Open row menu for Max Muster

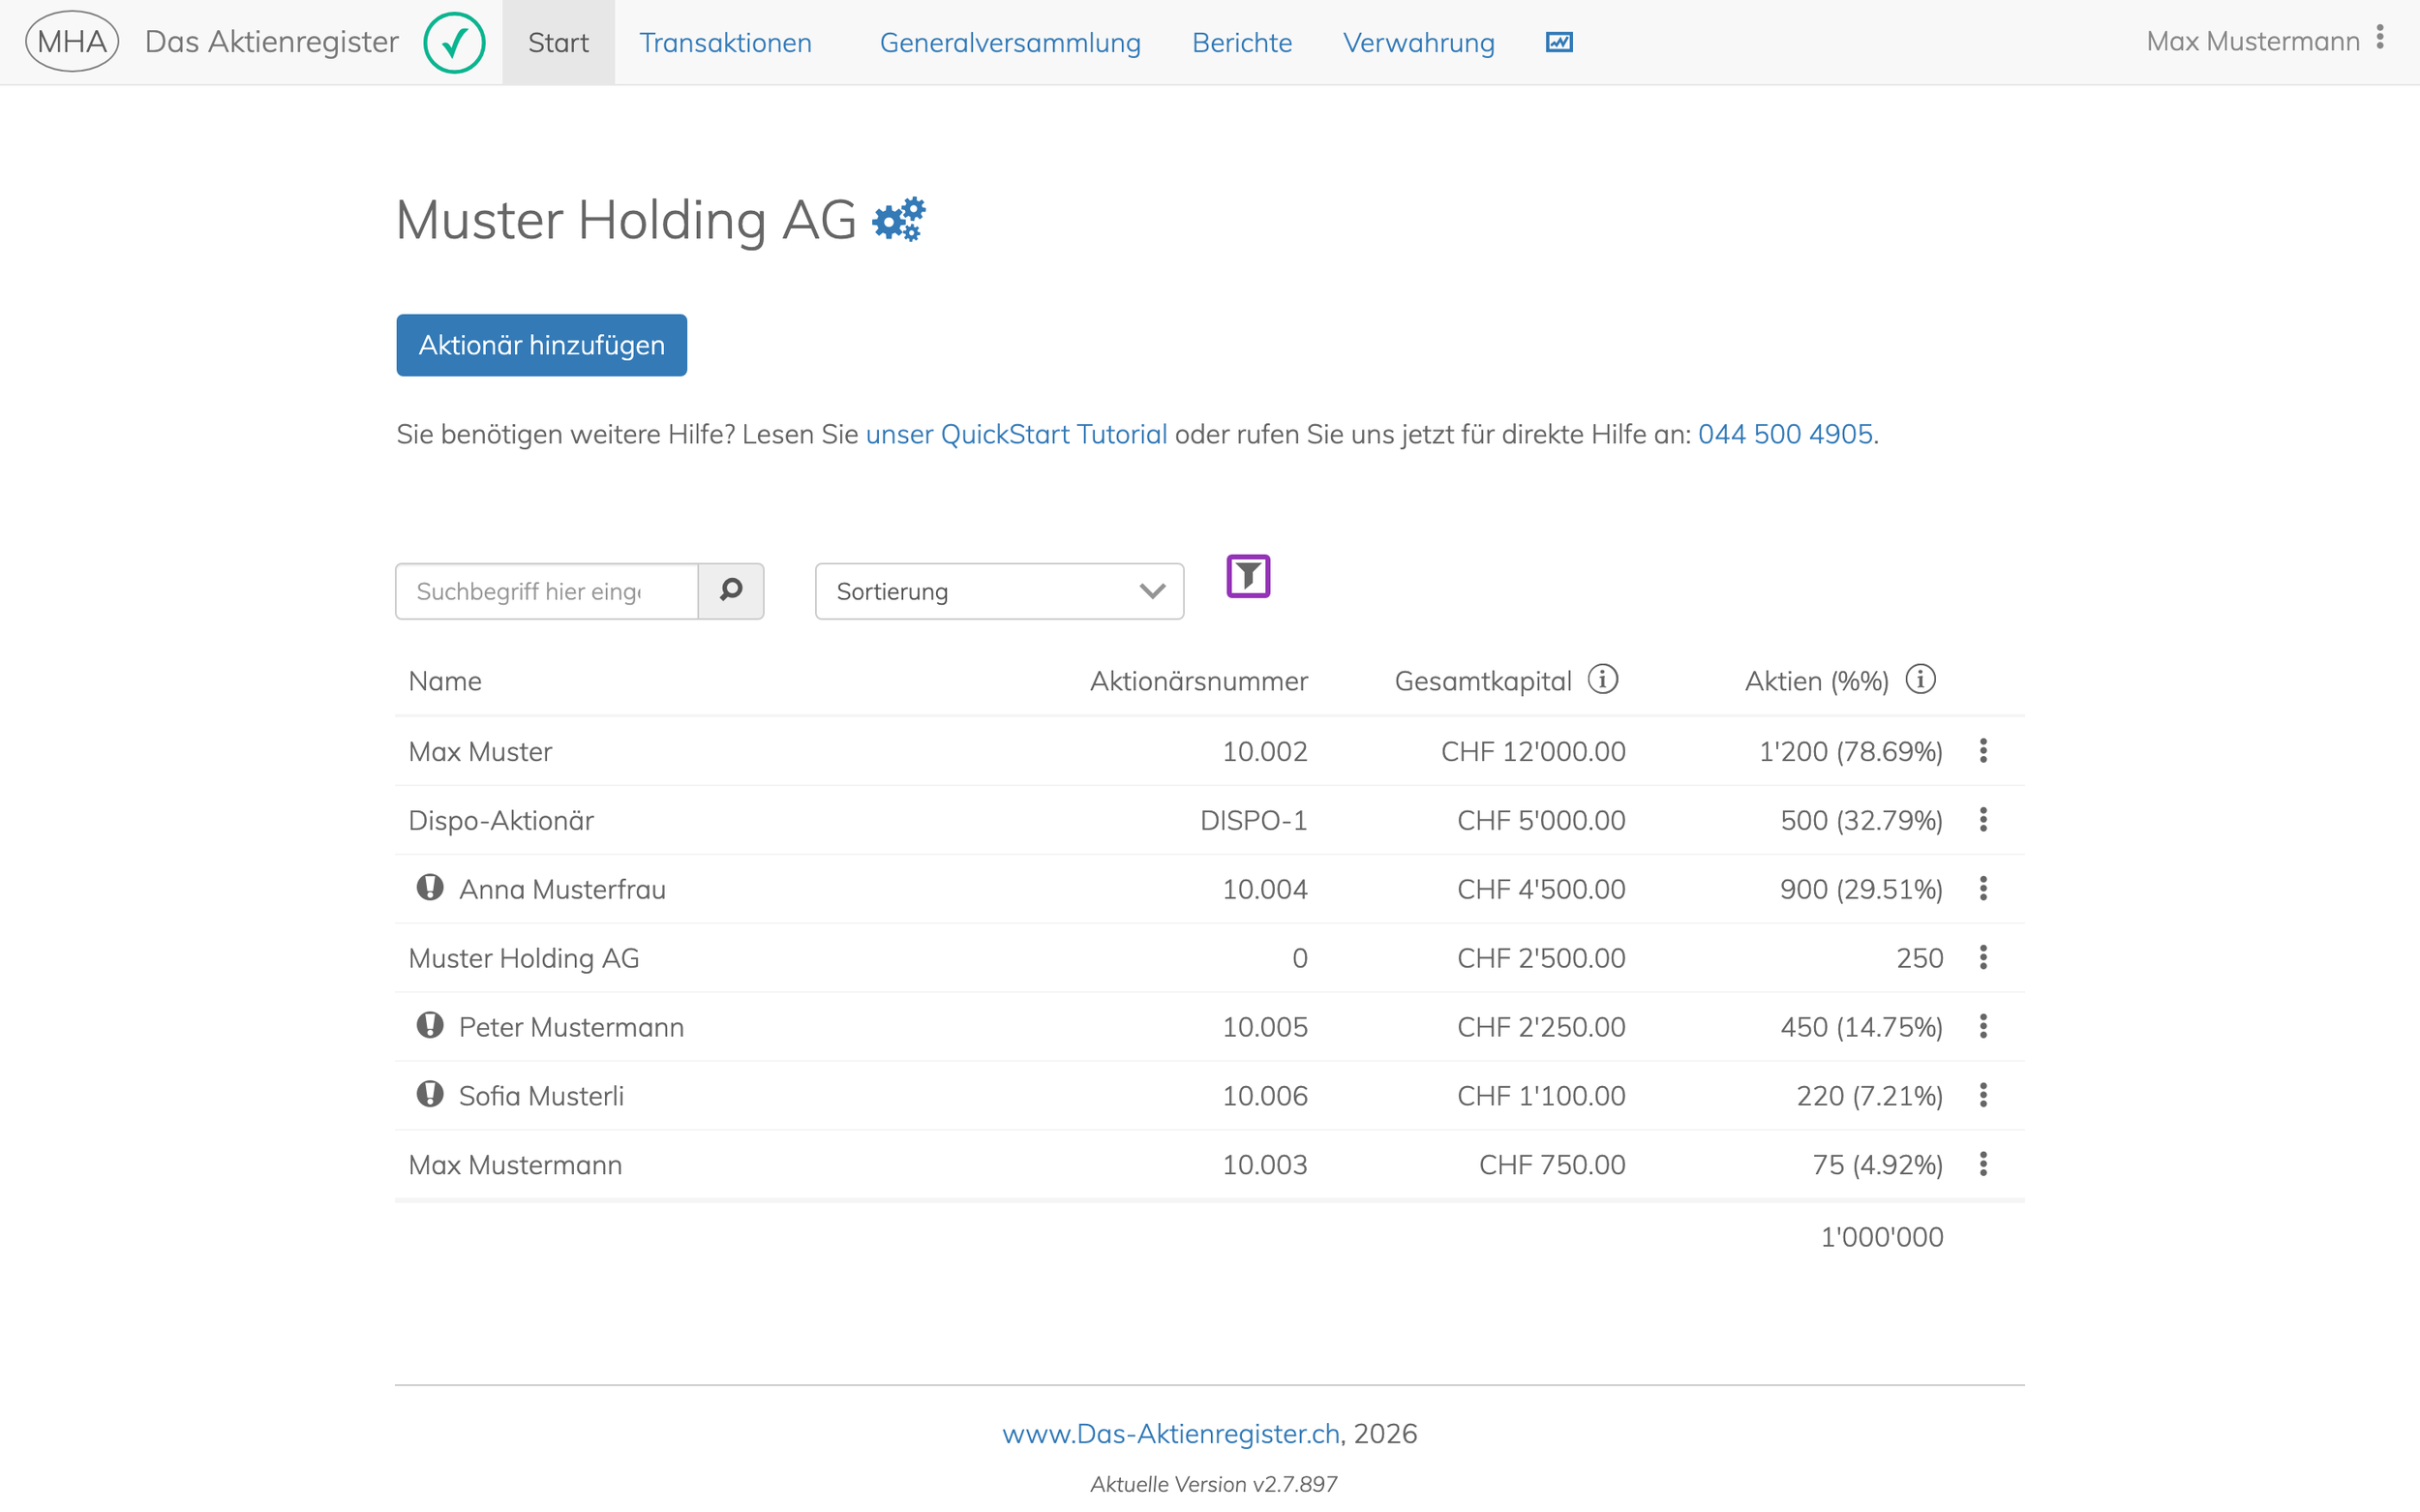pos(1983,751)
